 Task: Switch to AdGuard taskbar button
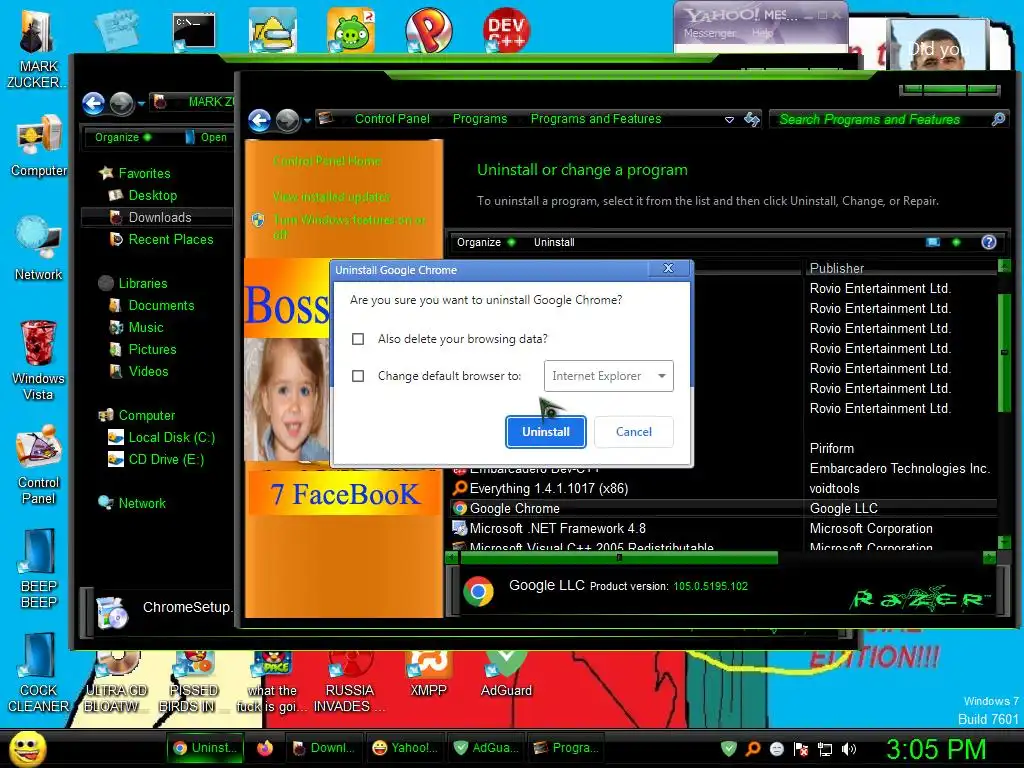(487, 748)
